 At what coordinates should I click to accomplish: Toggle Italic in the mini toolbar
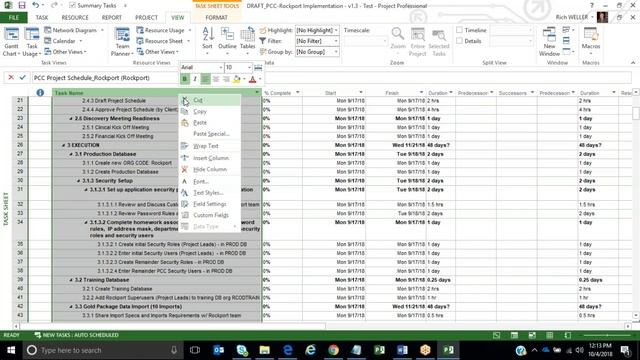point(195,79)
